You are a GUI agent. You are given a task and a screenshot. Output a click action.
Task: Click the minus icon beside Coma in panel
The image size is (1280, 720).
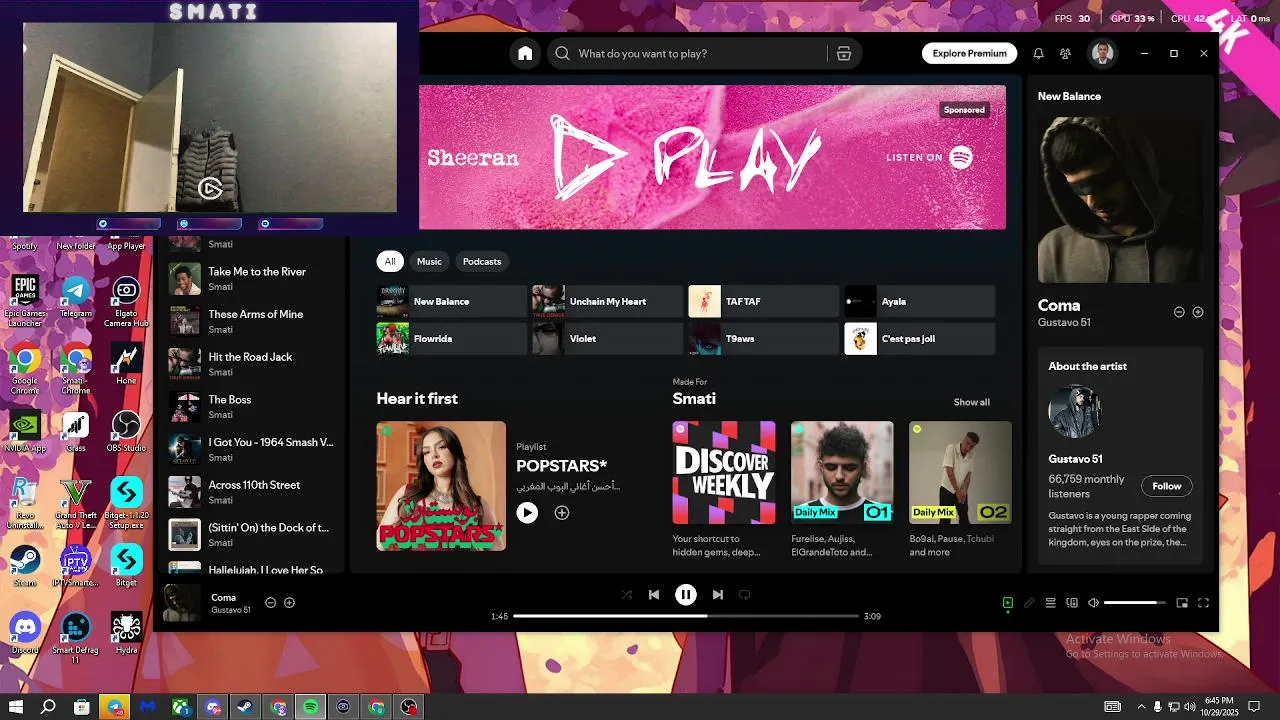tap(1179, 312)
